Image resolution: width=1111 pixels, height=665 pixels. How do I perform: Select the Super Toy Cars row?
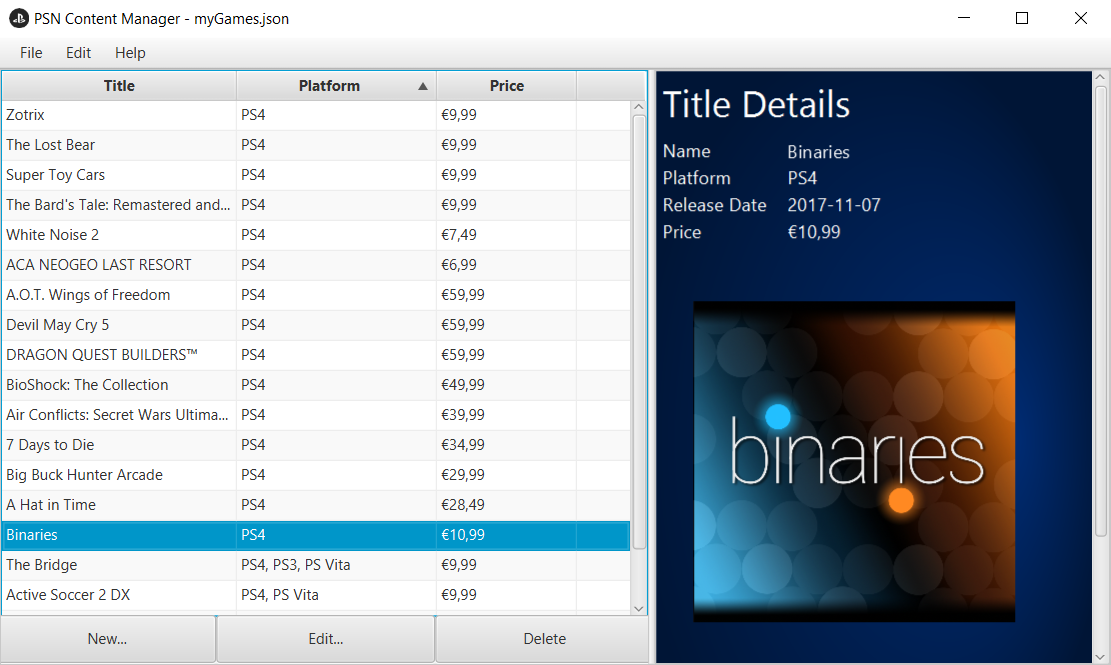pyautogui.click(x=316, y=175)
